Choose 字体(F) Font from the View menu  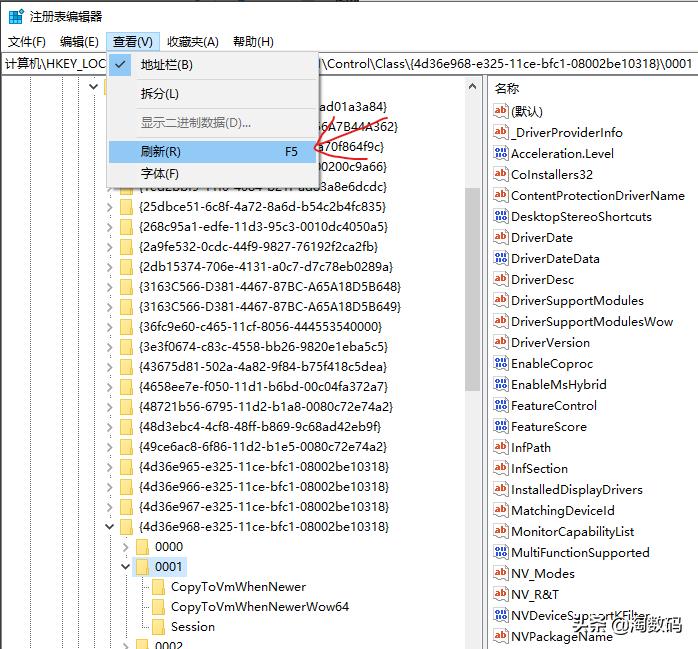[213, 174]
